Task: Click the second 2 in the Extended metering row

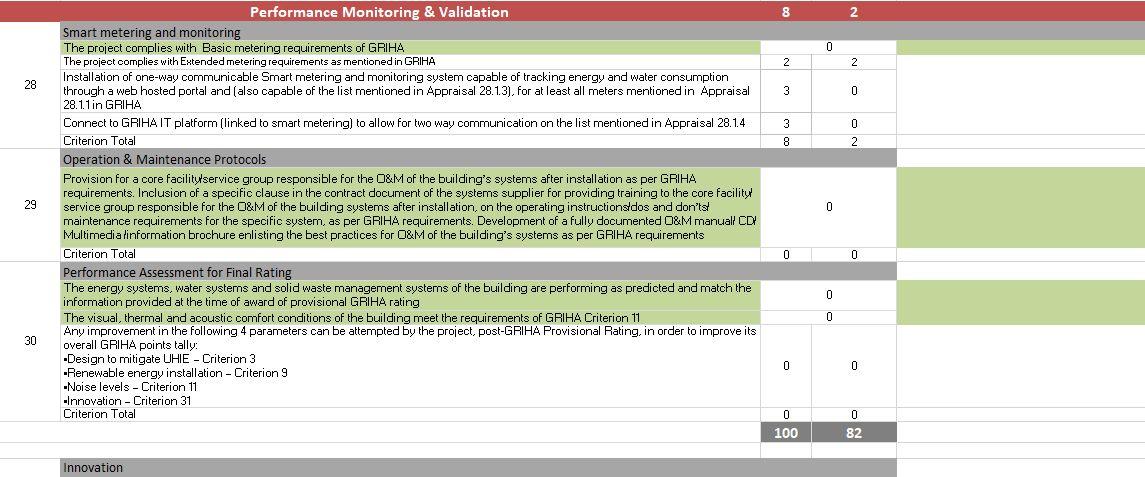Action: tap(854, 62)
